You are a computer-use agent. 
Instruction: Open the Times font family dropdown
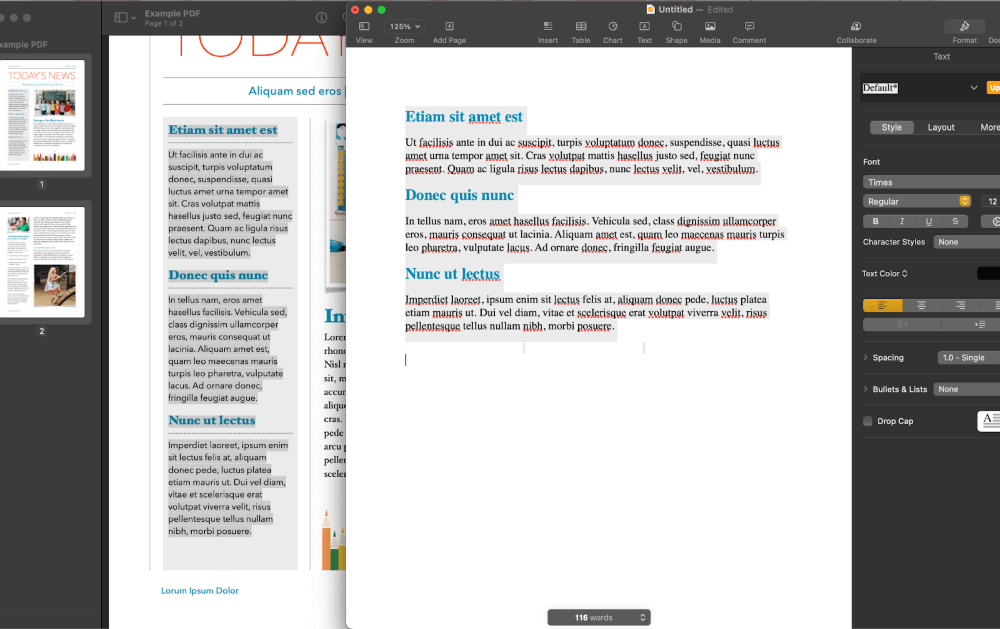coord(930,182)
